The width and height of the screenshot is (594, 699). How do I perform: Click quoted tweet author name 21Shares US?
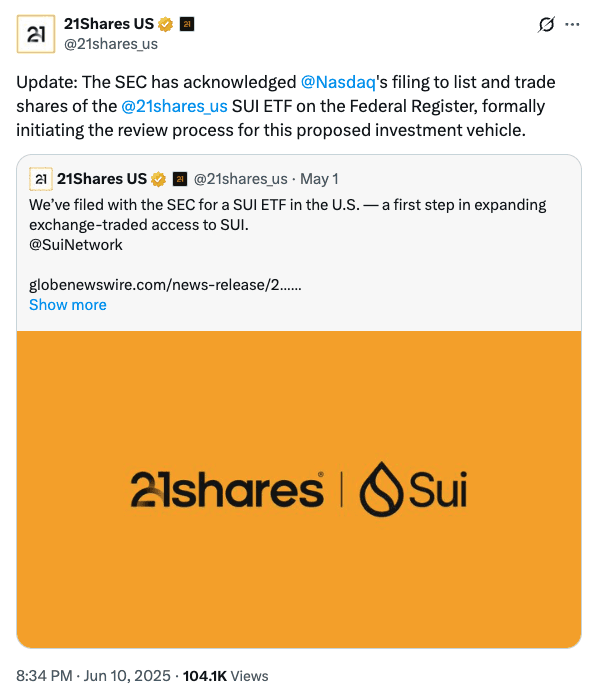click(102, 179)
